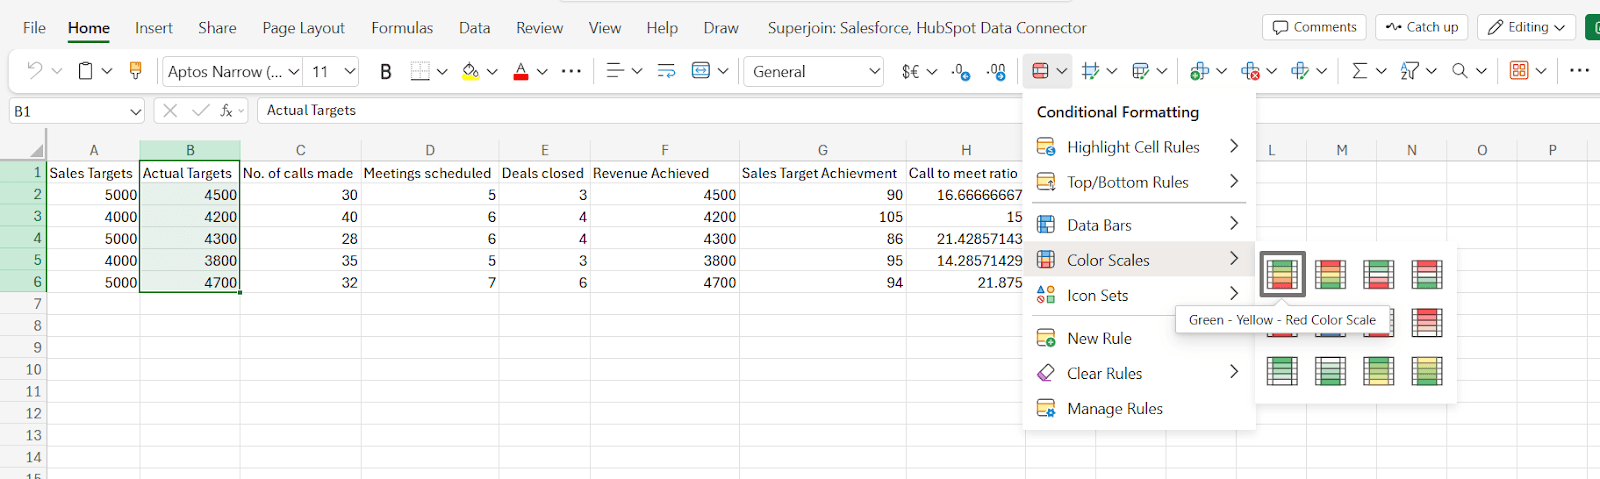Open ribbon overflow ellipsis at far right
The width and height of the screenshot is (1600, 479).
[1579, 71]
